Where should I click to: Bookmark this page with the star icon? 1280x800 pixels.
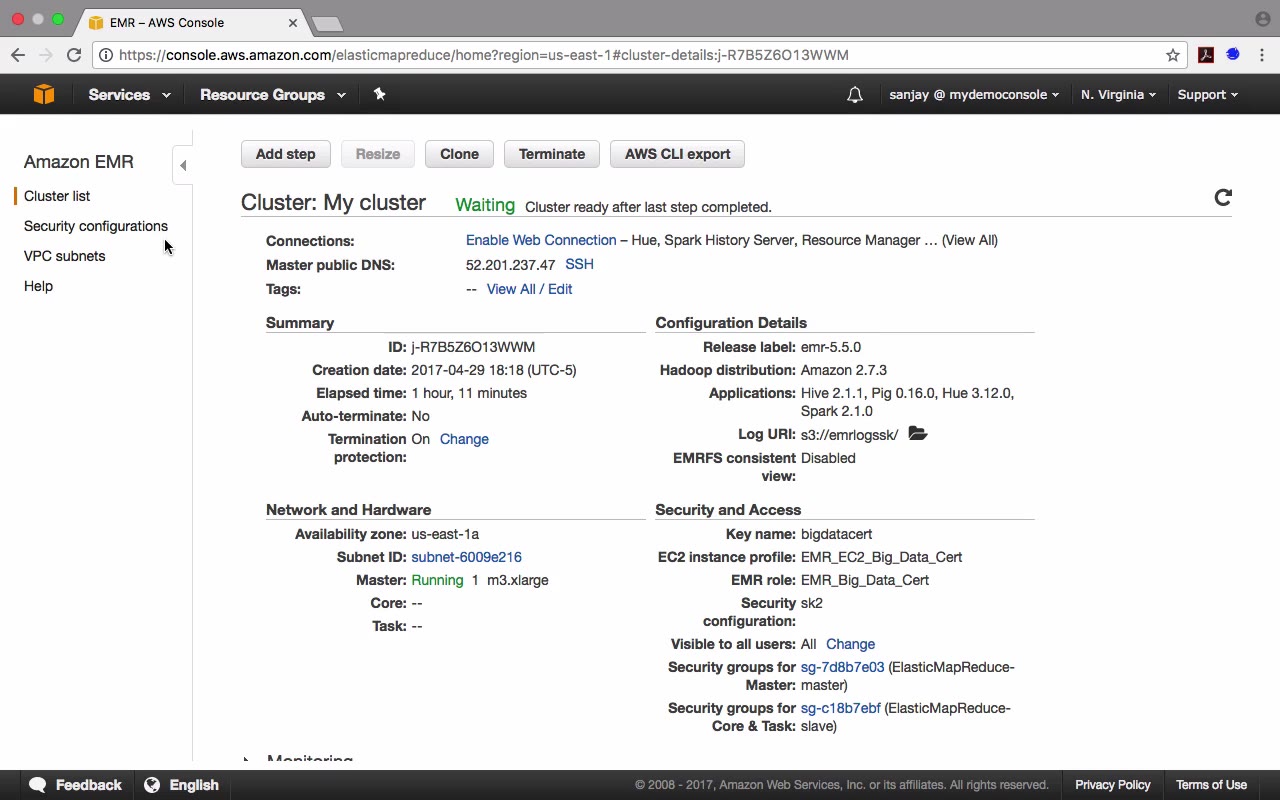pos(1173,55)
